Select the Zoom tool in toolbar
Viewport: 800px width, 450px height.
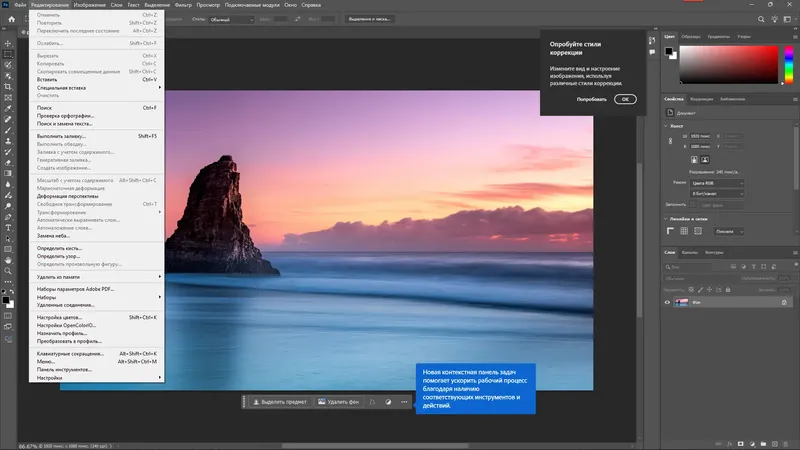8,270
